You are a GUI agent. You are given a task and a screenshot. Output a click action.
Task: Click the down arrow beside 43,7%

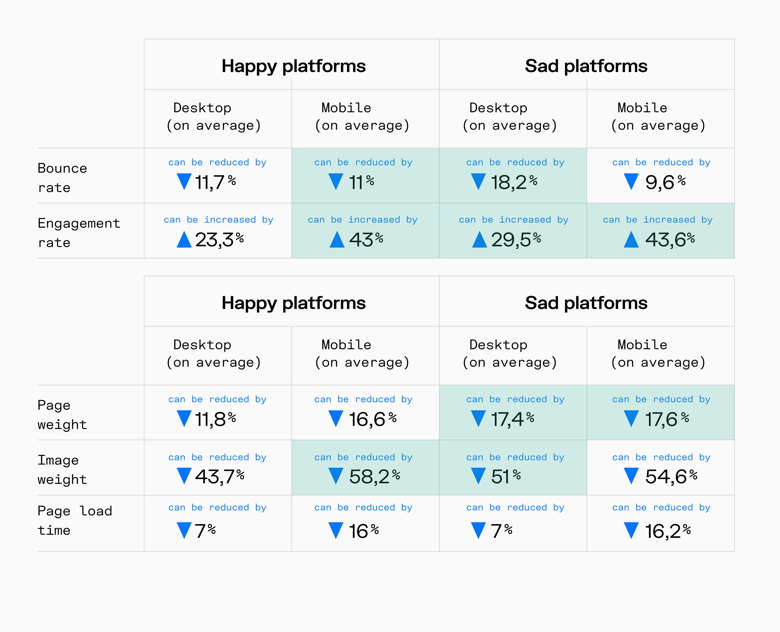click(184, 476)
